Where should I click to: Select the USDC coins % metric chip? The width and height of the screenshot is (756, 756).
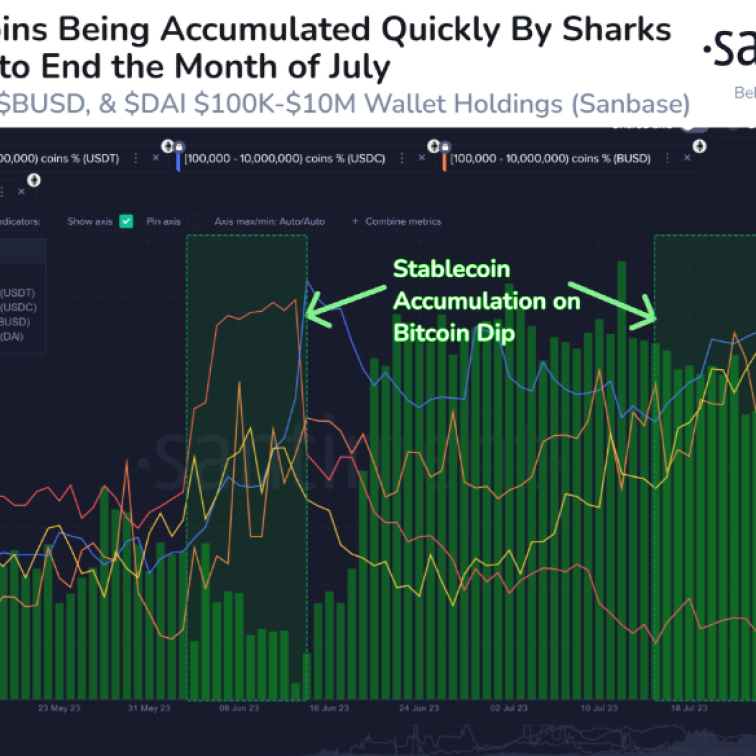[x=287, y=158]
